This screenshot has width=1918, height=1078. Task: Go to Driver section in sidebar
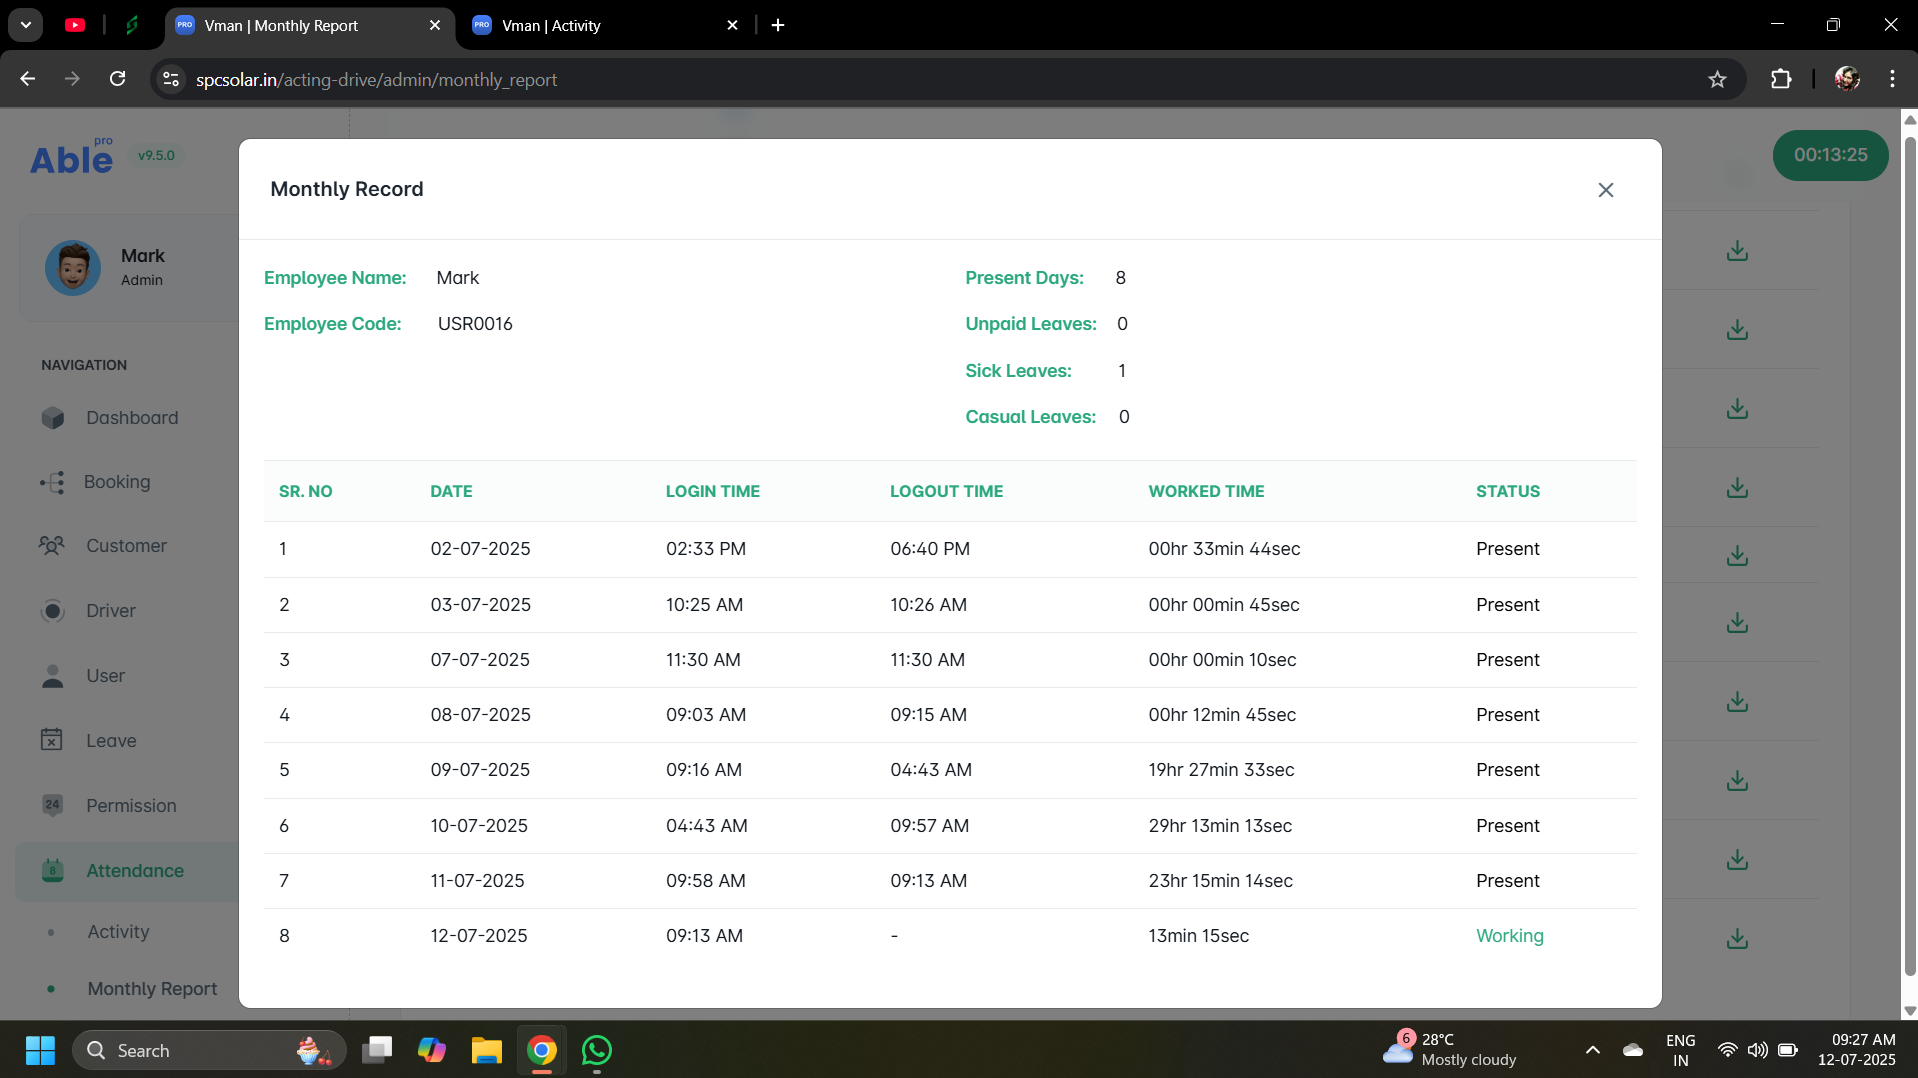pyautogui.click(x=110, y=611)
